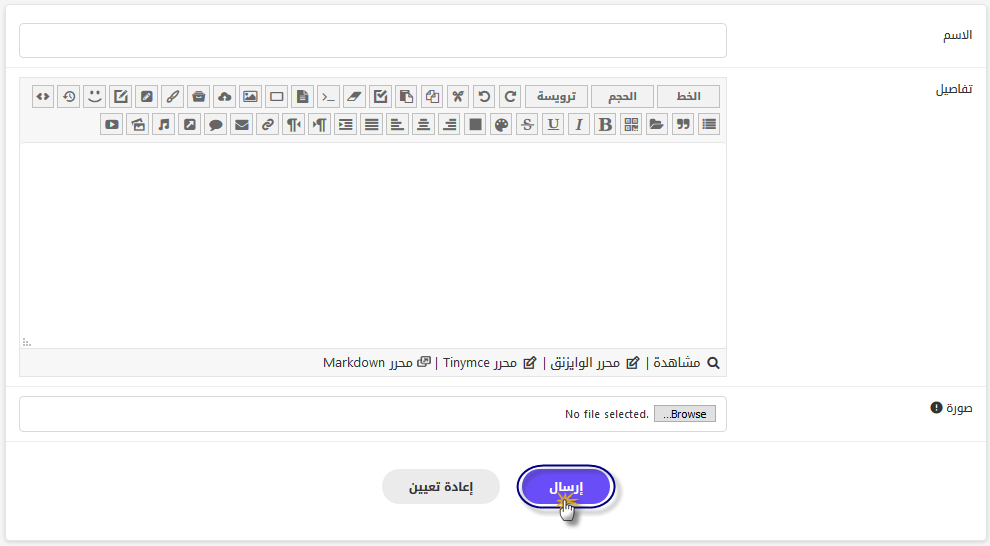Insert email with the envelope icon
990x546 pixels.
(241, 124)
